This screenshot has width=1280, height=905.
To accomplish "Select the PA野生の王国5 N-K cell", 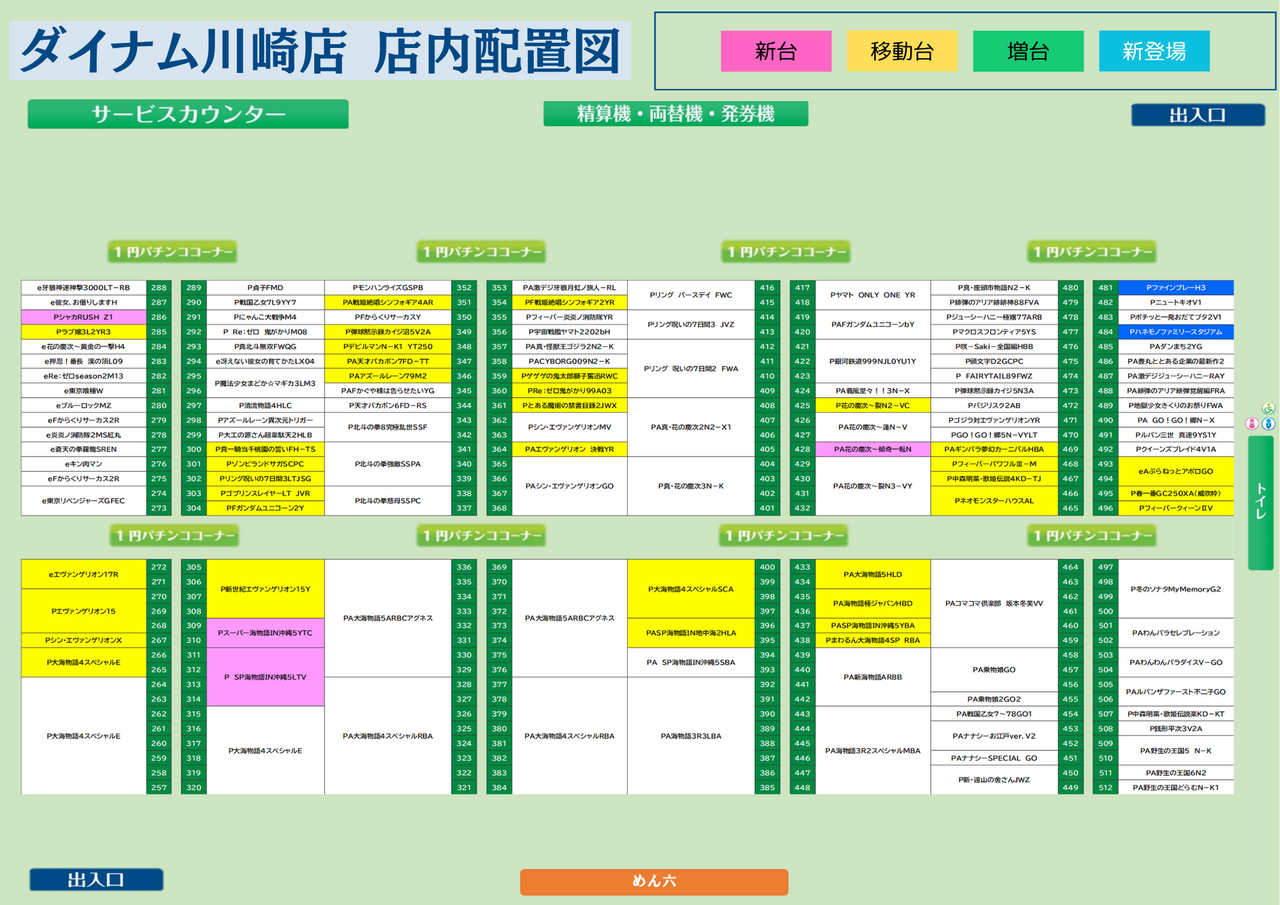I will [1176, 751].
